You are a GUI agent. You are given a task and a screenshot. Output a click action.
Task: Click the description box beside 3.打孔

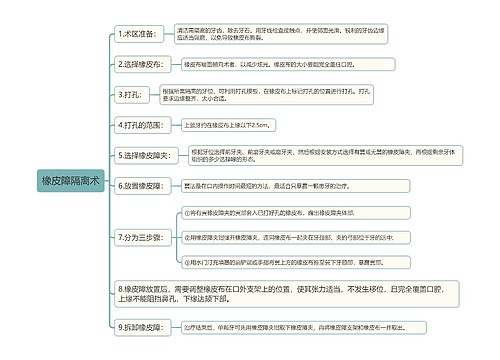click(267, 95)
